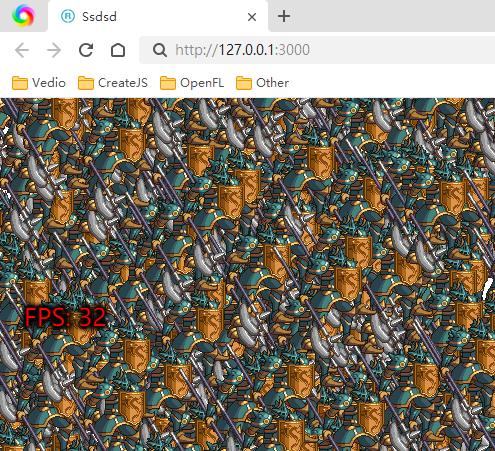Reload the current page

coord(86,50)
